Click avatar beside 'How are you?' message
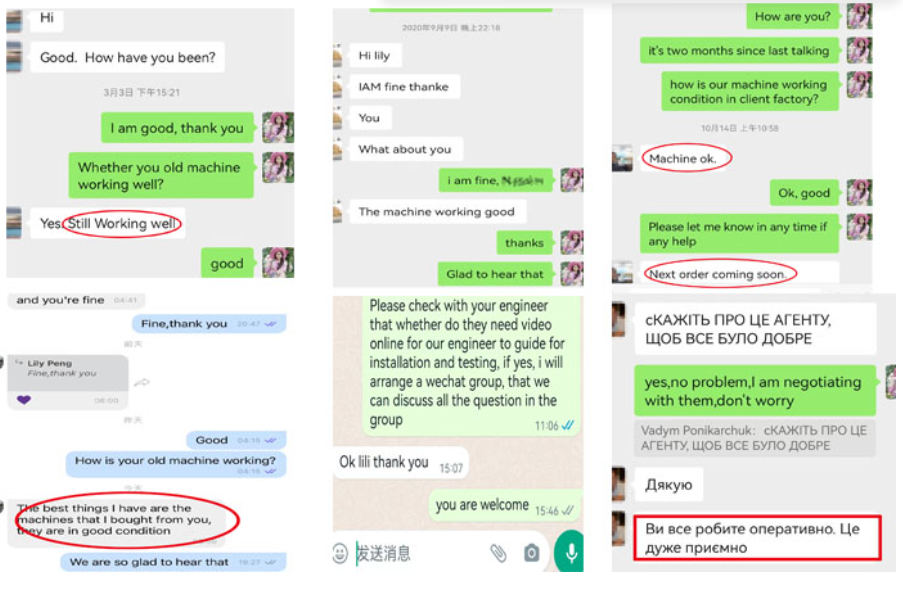 [x=859, y=16]
